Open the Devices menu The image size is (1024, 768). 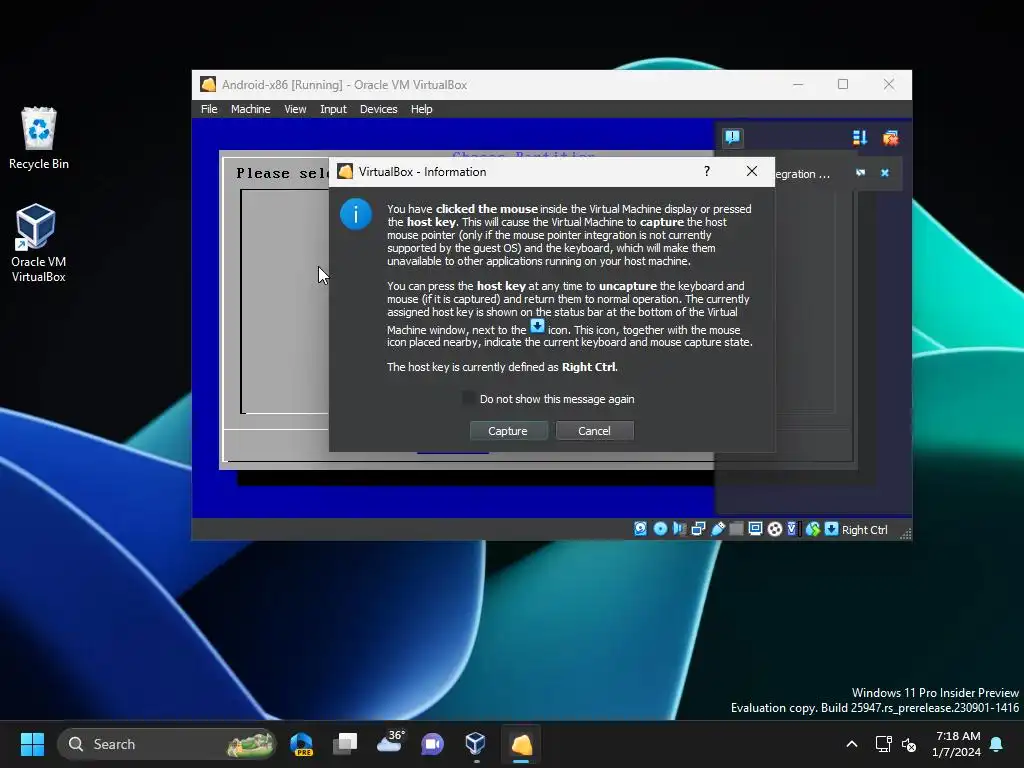pyautogui.click(x=379, y=109)
